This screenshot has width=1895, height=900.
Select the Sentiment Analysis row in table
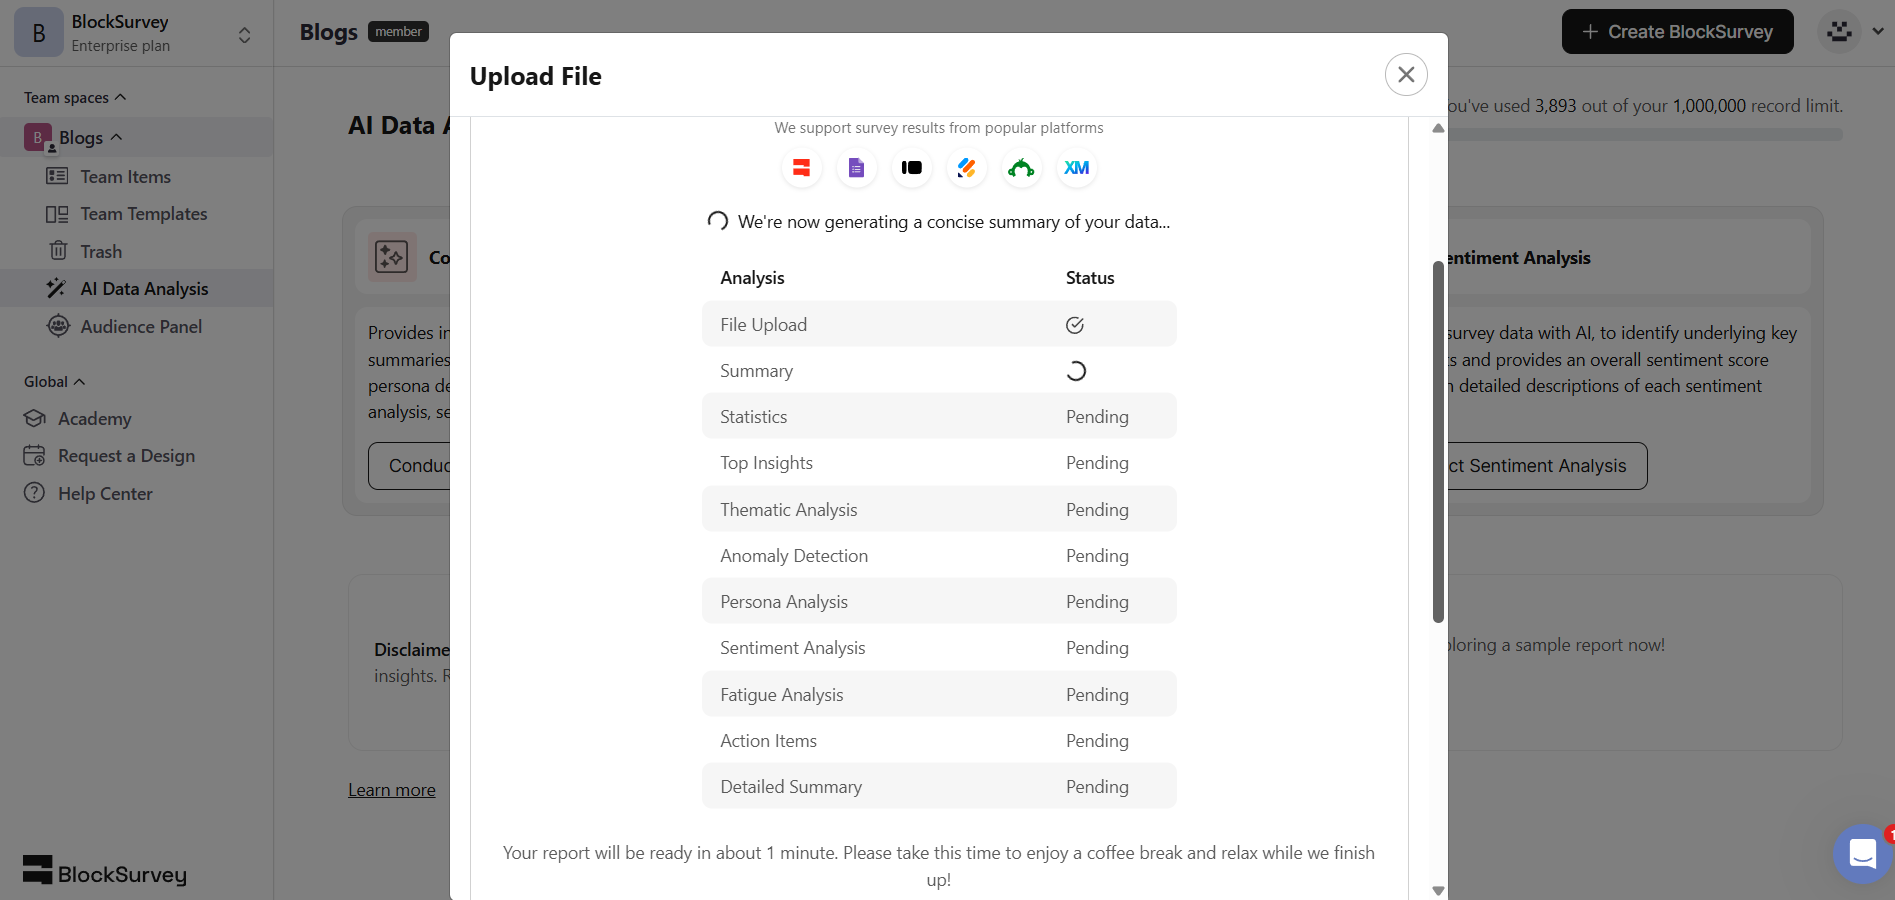[939, 648]
